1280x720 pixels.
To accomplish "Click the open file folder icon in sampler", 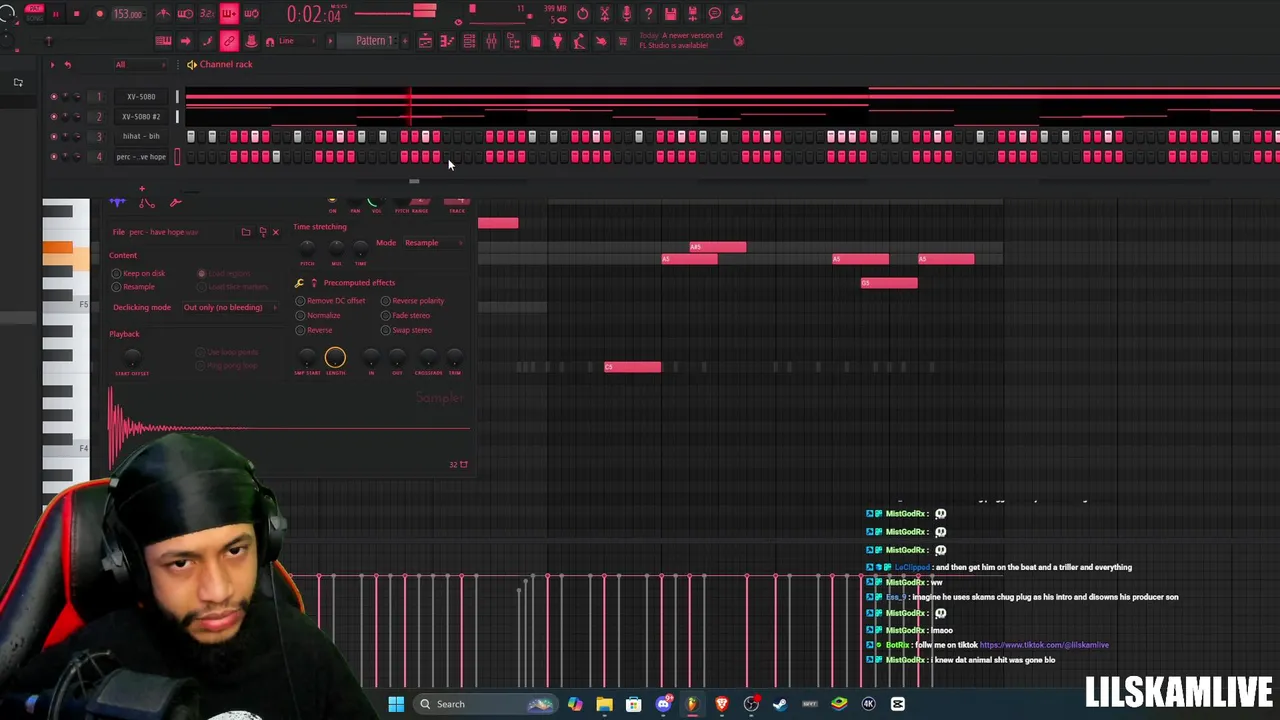I will [x=245, y=232].
